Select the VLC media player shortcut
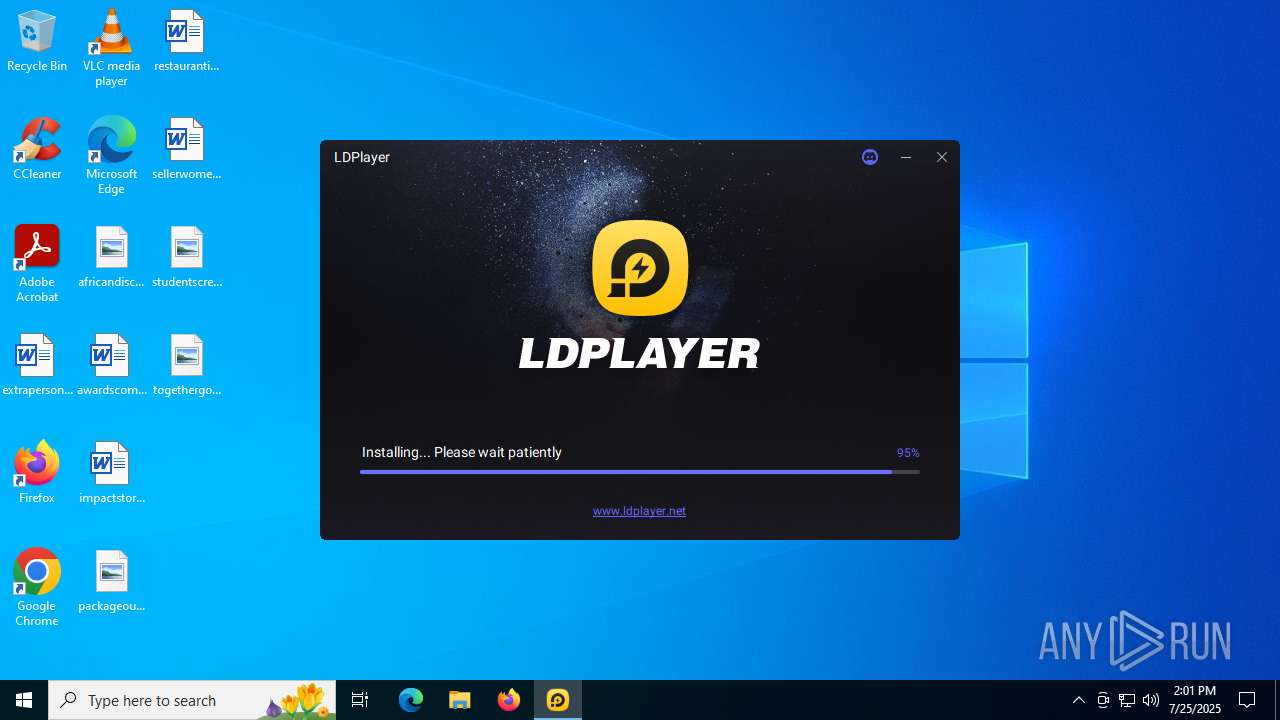This screenshot has width=1280, height=720. (111, 48)
